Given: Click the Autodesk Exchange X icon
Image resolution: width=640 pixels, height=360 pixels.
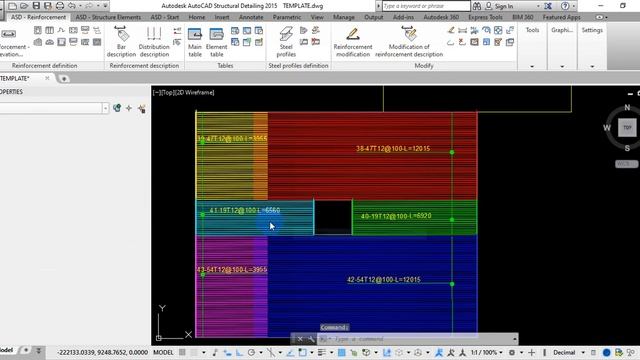Looking at the screenshot, I should (548, 6).
